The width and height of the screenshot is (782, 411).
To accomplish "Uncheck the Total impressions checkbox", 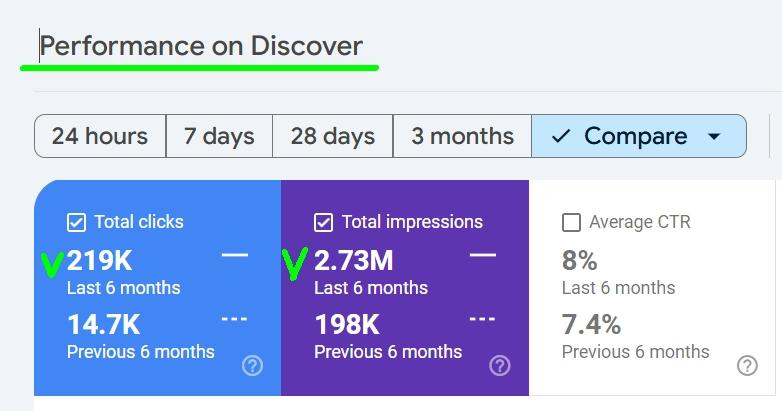I will coord(324,222).
